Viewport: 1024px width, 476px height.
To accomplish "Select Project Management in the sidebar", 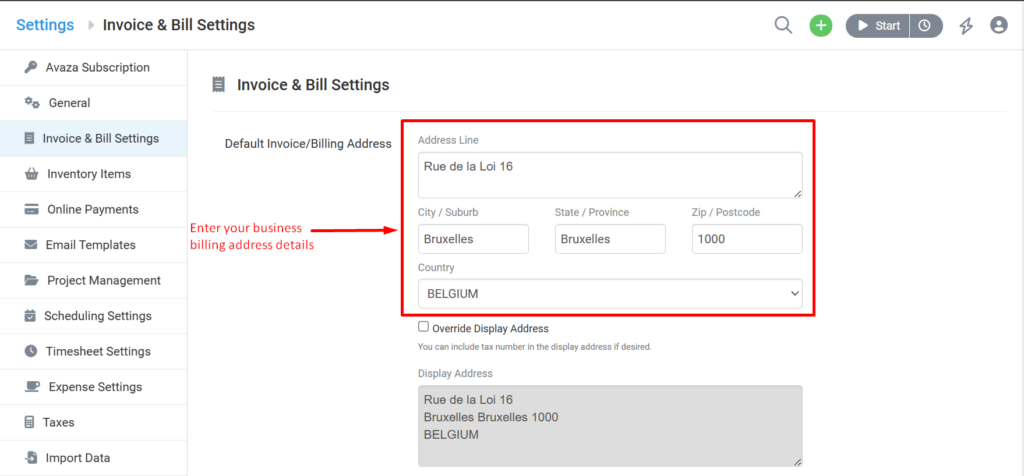I will pos(103,281).
